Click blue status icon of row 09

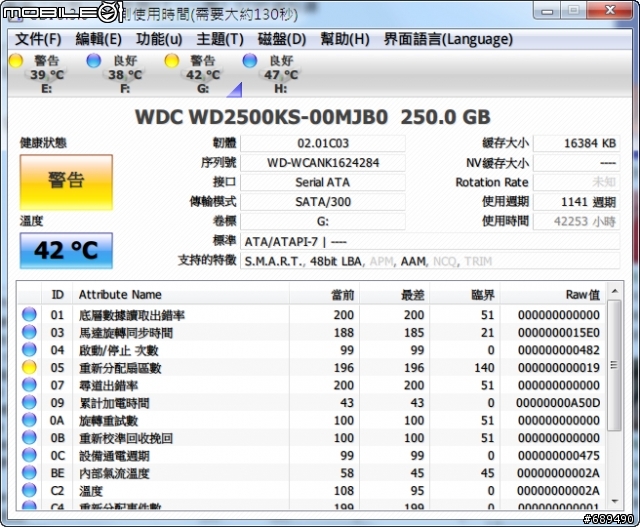point(29,402)
